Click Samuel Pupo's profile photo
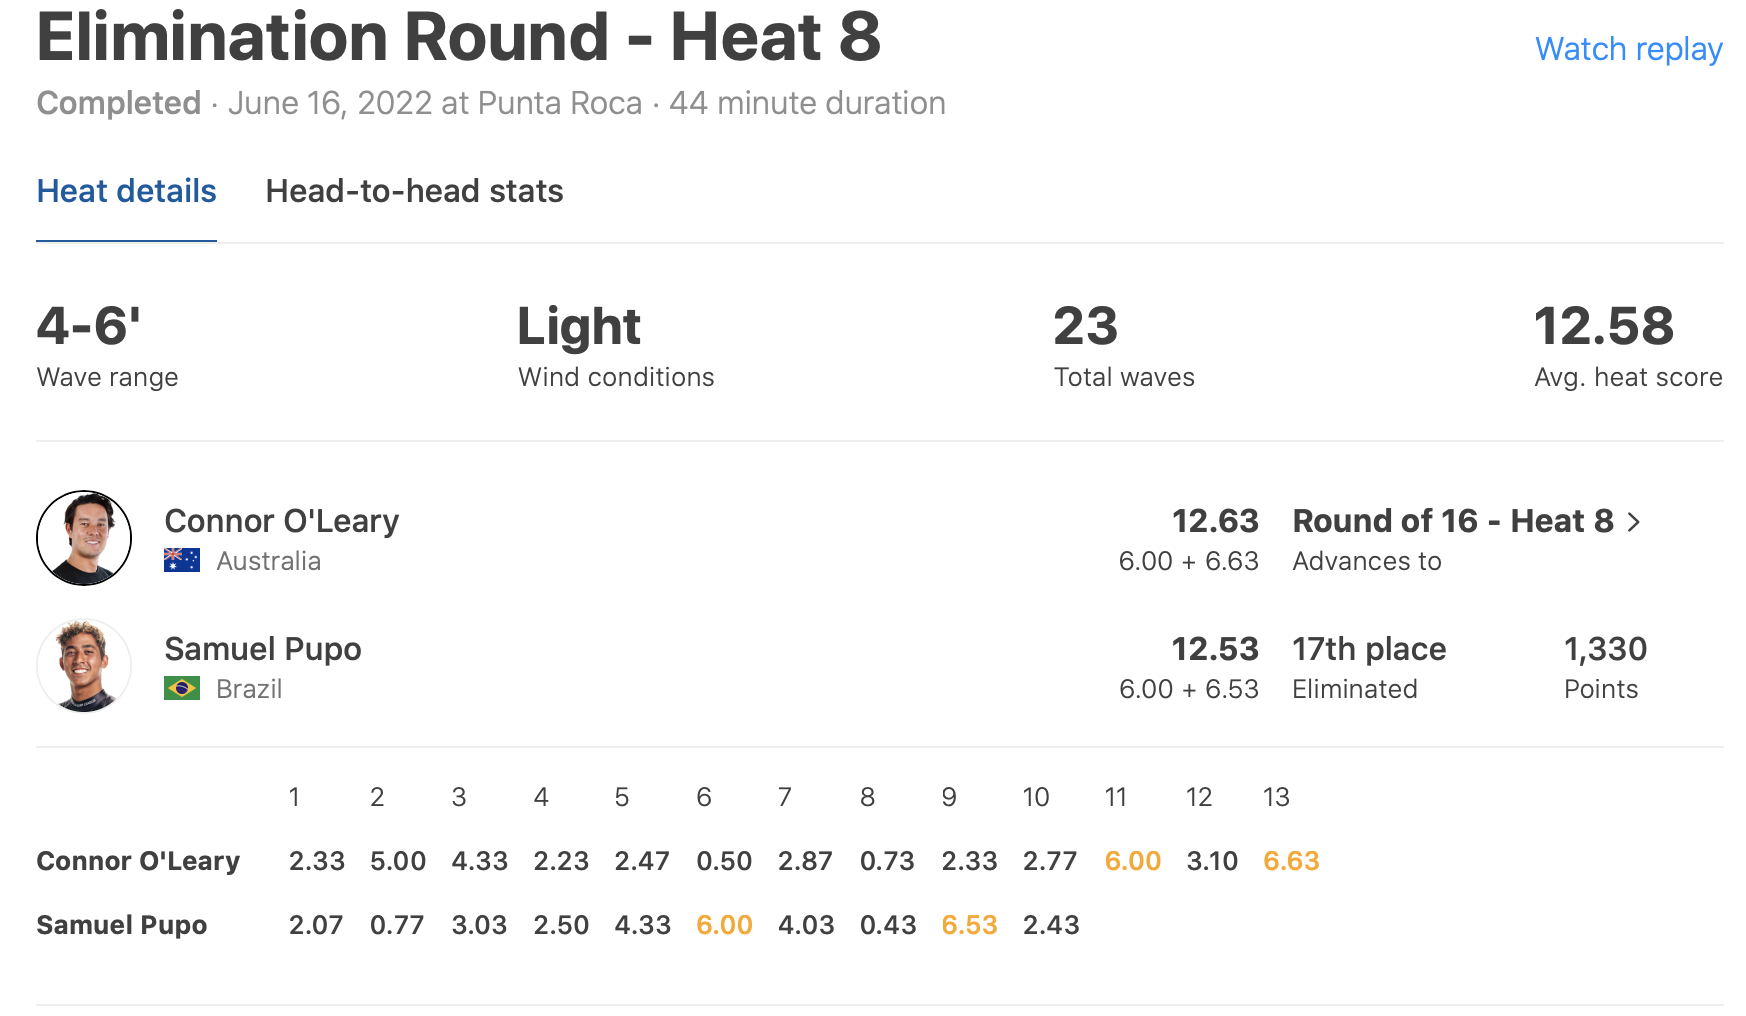The height and width of the screenshot is (1016, 1746). (84, 666)
